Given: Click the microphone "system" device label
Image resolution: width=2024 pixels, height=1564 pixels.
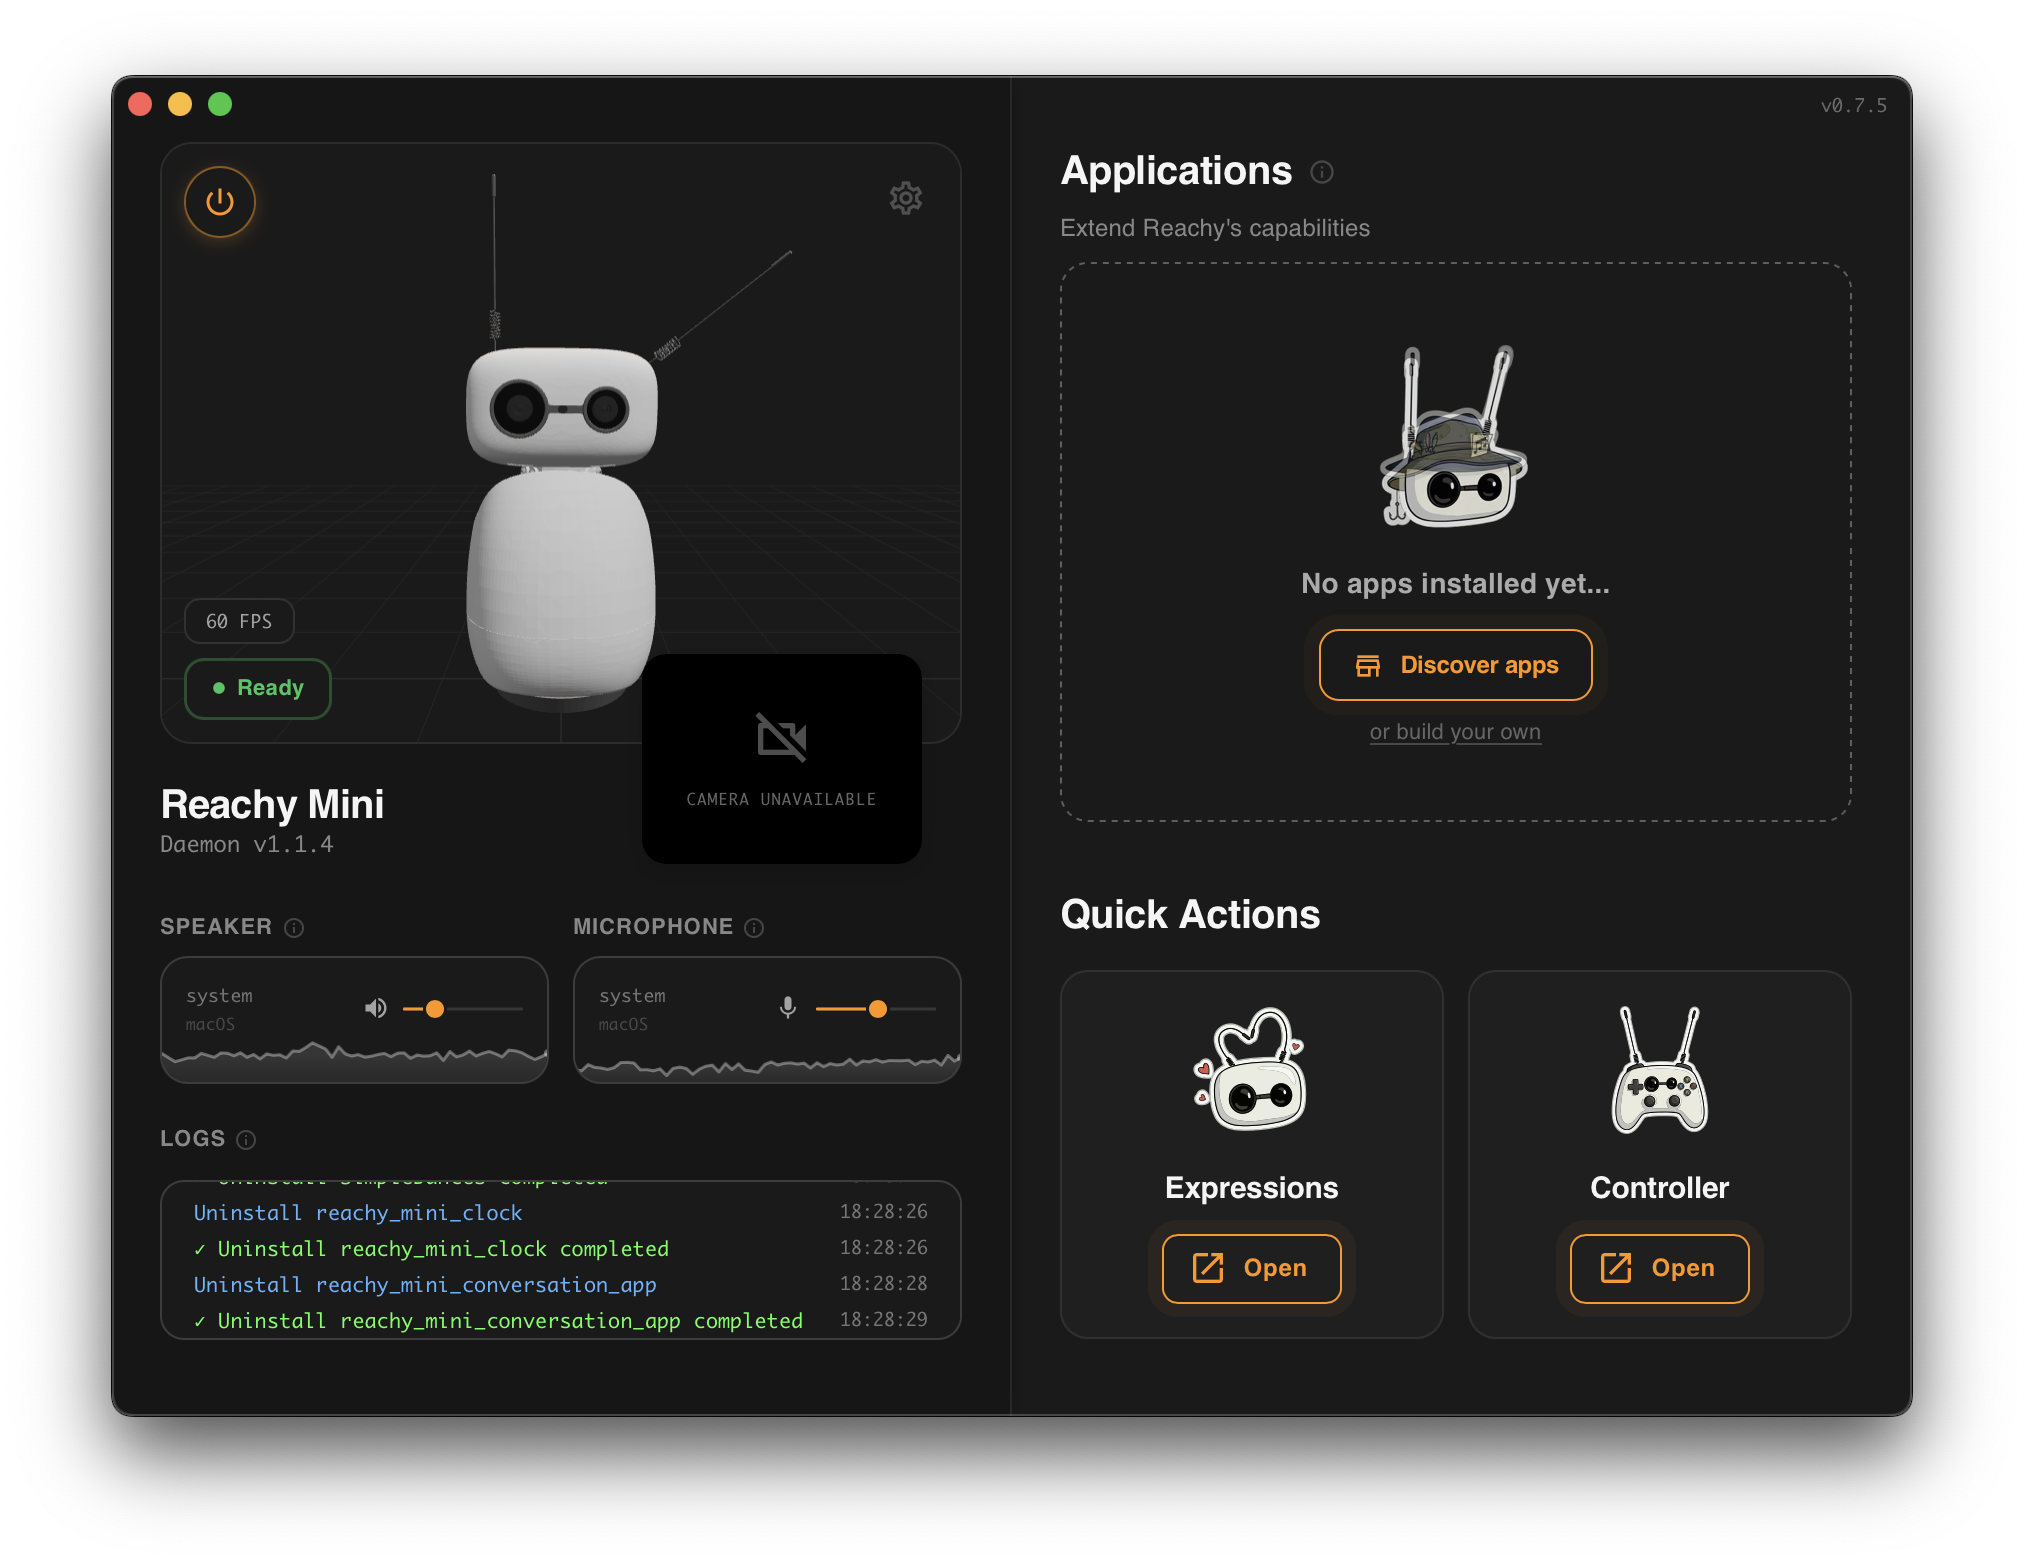Looking at the screenshot, I should click(x=632, y=996).
